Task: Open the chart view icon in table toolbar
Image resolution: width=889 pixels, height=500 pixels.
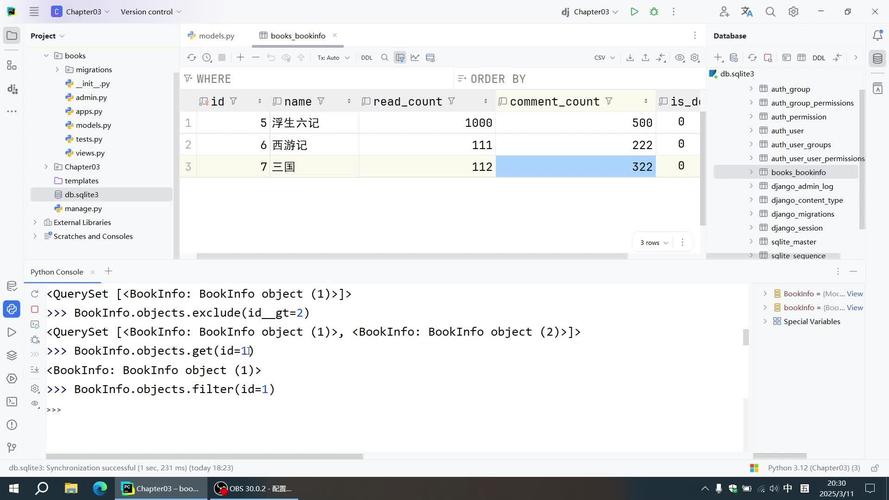Action: 415,58
